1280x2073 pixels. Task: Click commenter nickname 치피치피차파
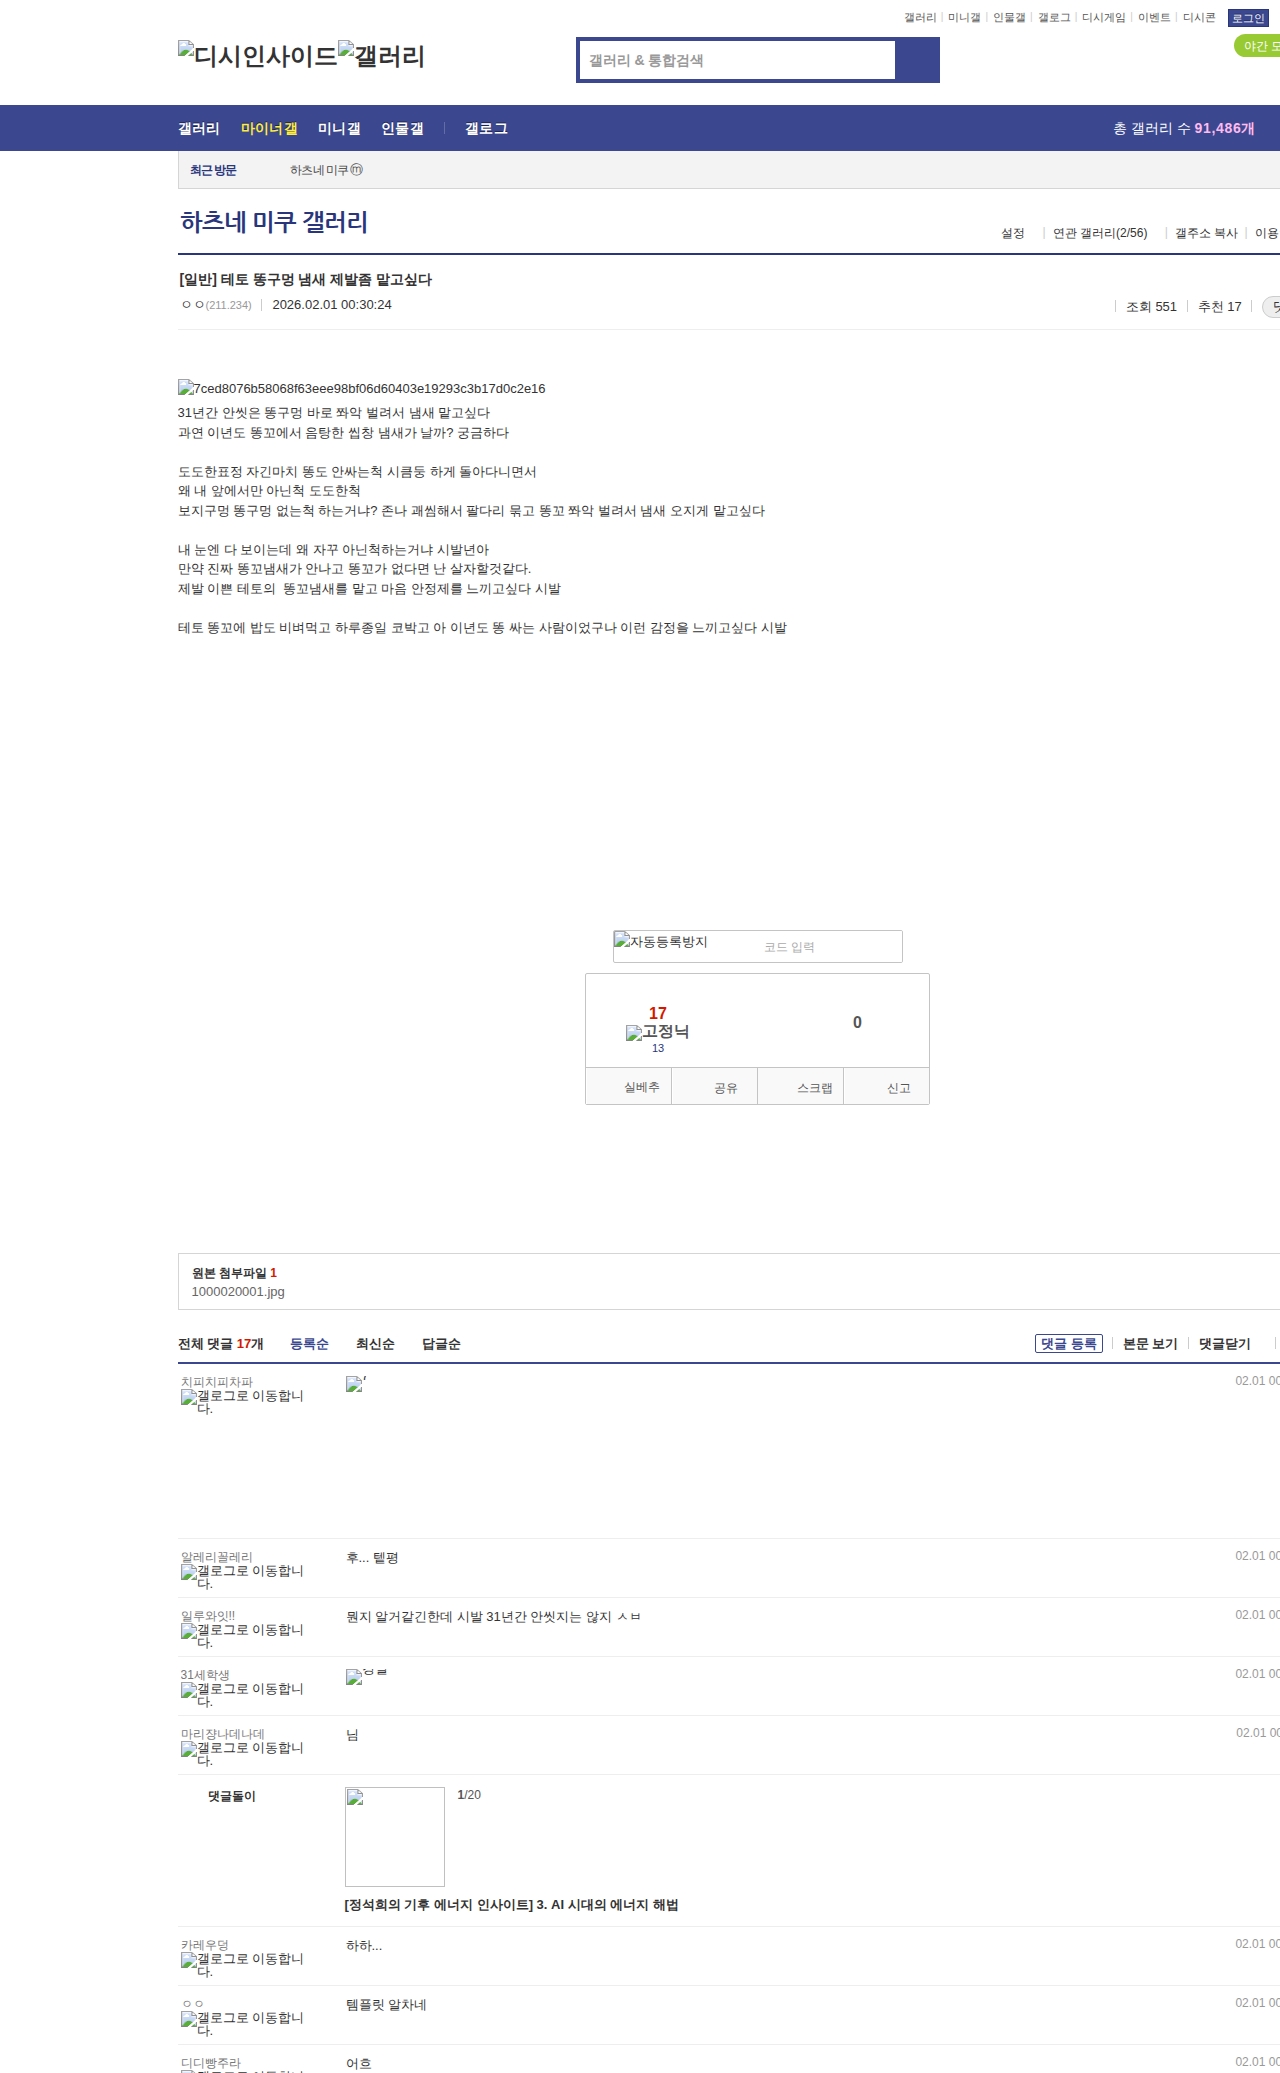coord(217,1382)
